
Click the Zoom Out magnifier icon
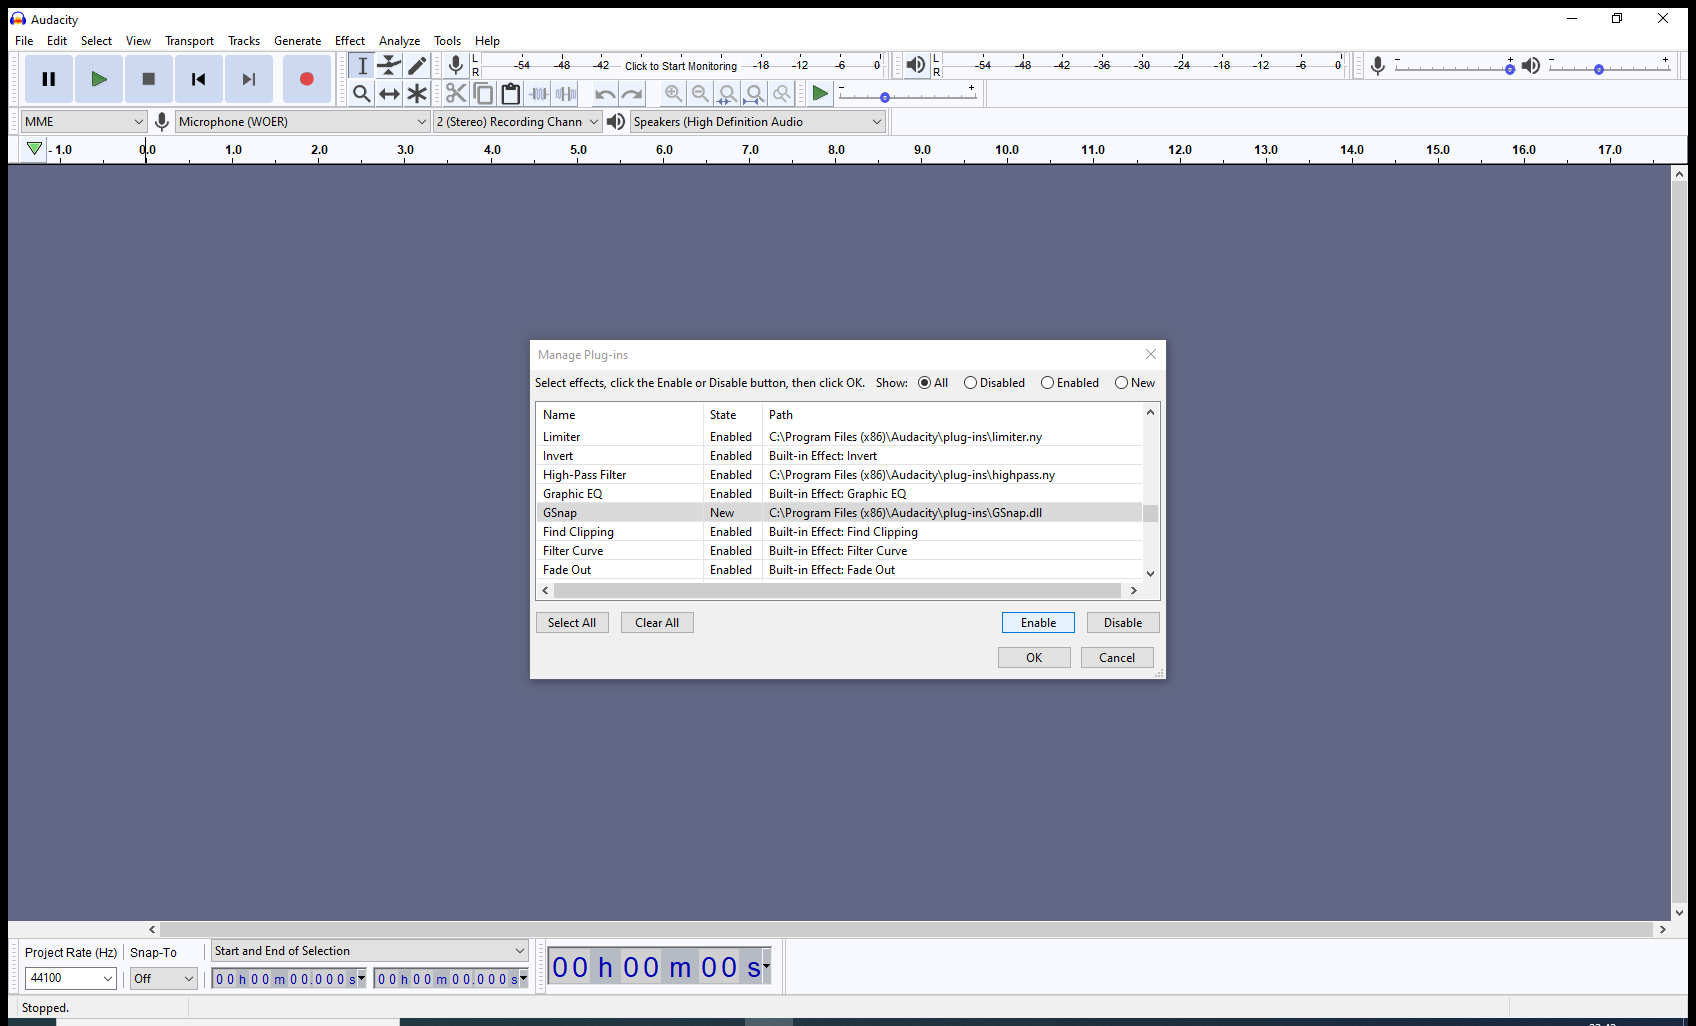[700, 94]
